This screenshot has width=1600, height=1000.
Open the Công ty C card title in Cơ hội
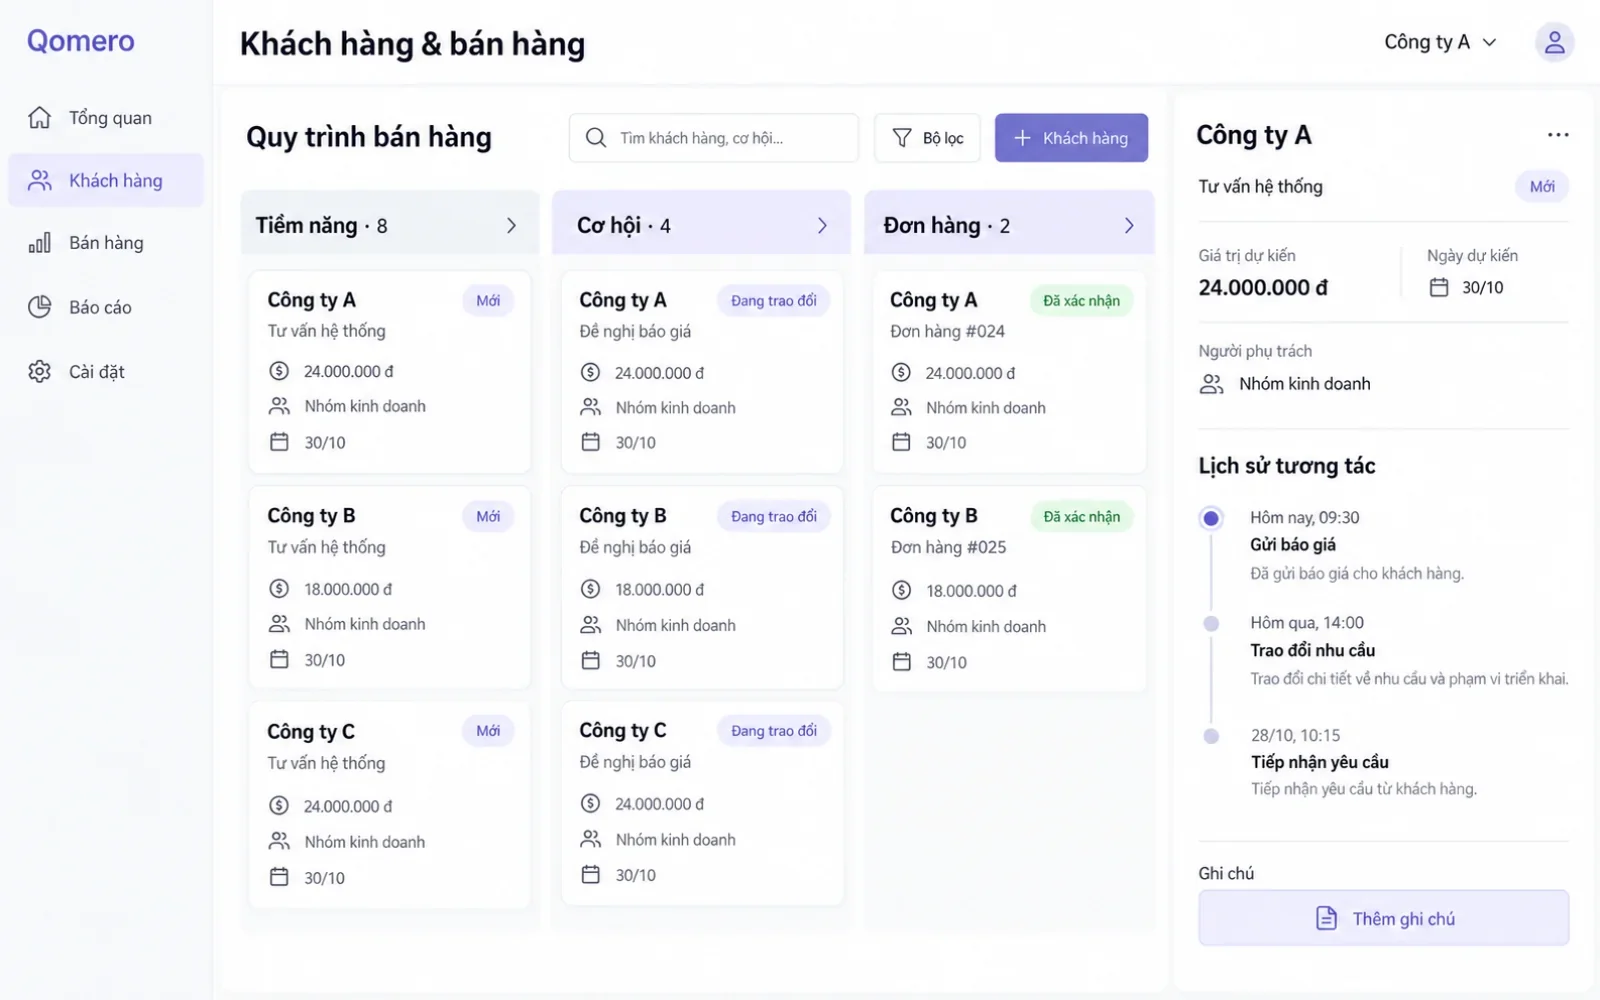tap(623, 730)
